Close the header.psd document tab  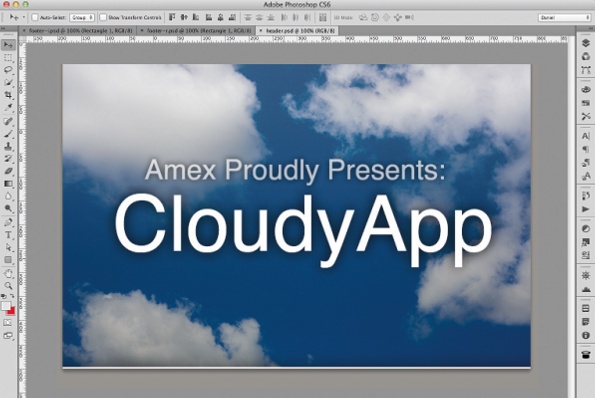pos(261,30)
